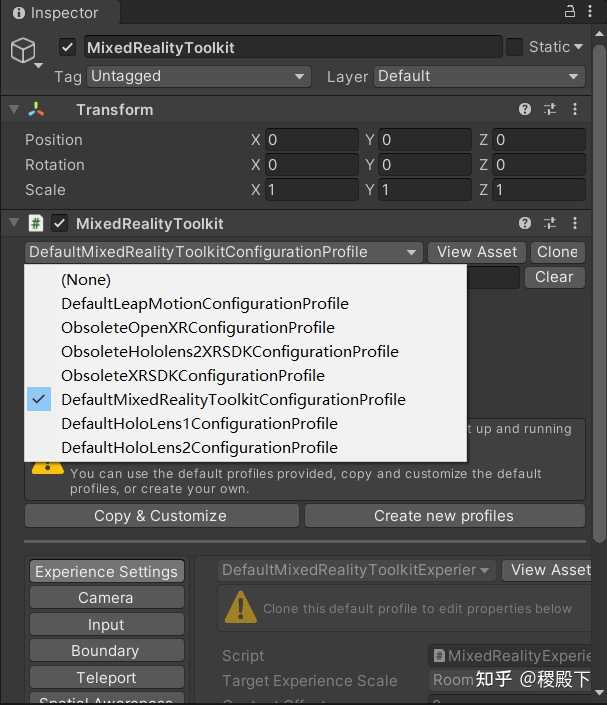
Task: Click Position X value field
Action: 312,140
